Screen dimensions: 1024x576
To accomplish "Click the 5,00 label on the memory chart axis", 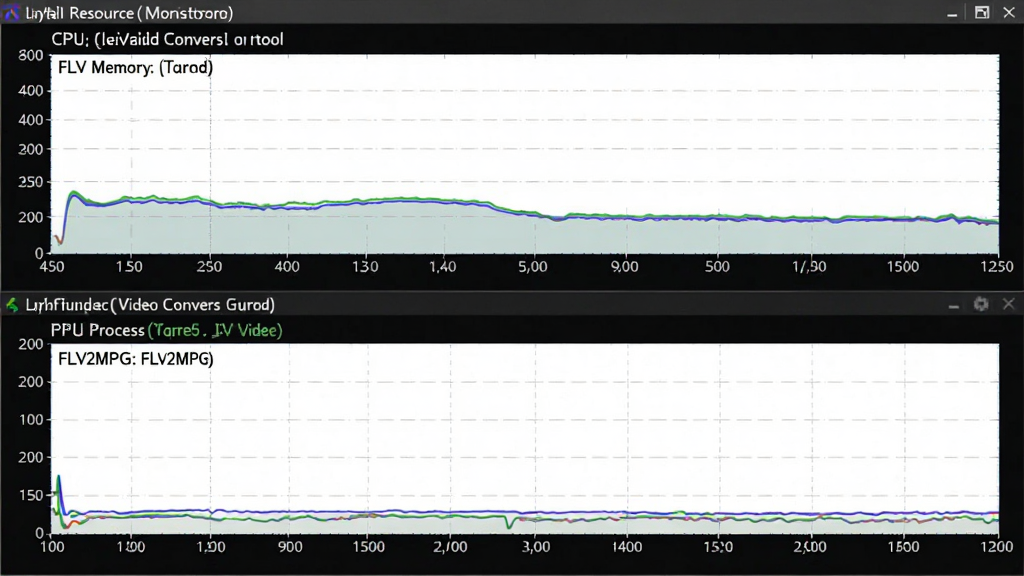I will pos(533,266).
